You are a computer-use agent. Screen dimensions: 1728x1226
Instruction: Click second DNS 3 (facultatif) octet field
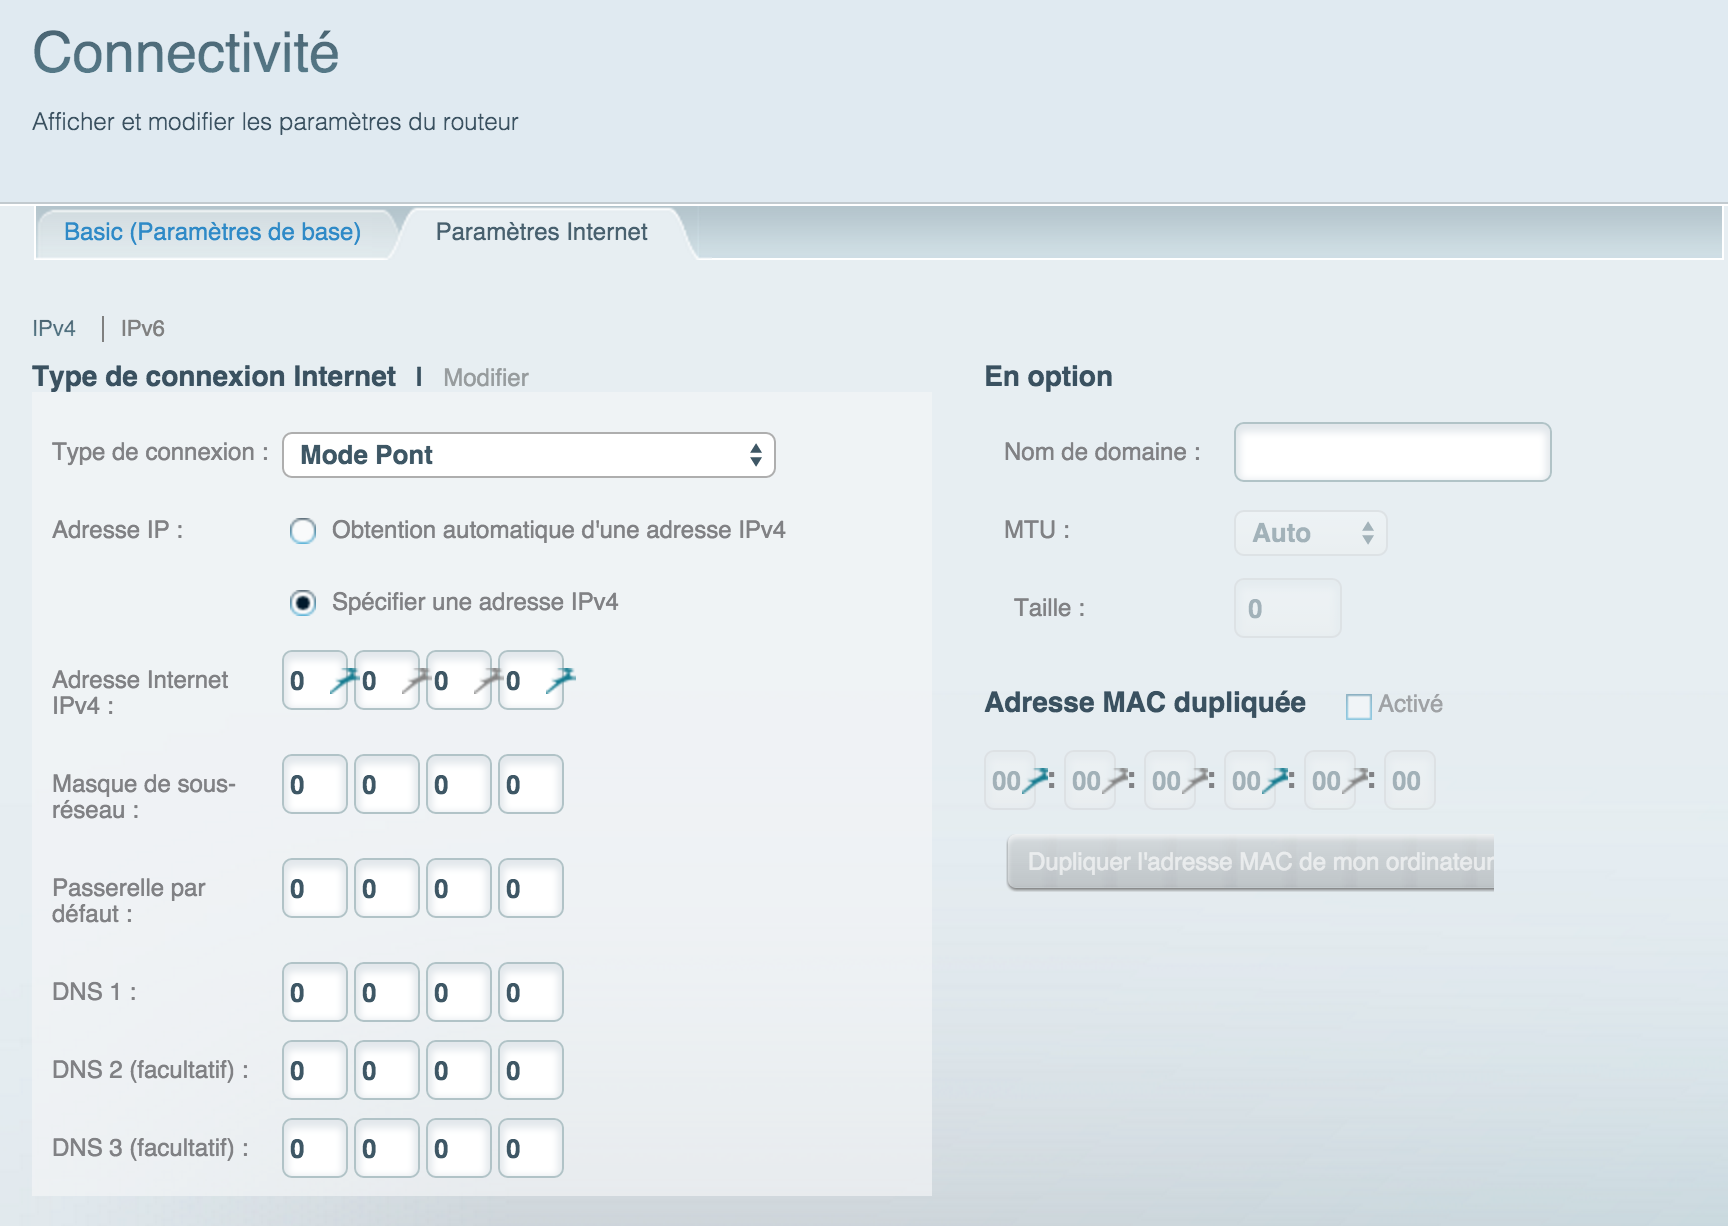point(387,1149)
